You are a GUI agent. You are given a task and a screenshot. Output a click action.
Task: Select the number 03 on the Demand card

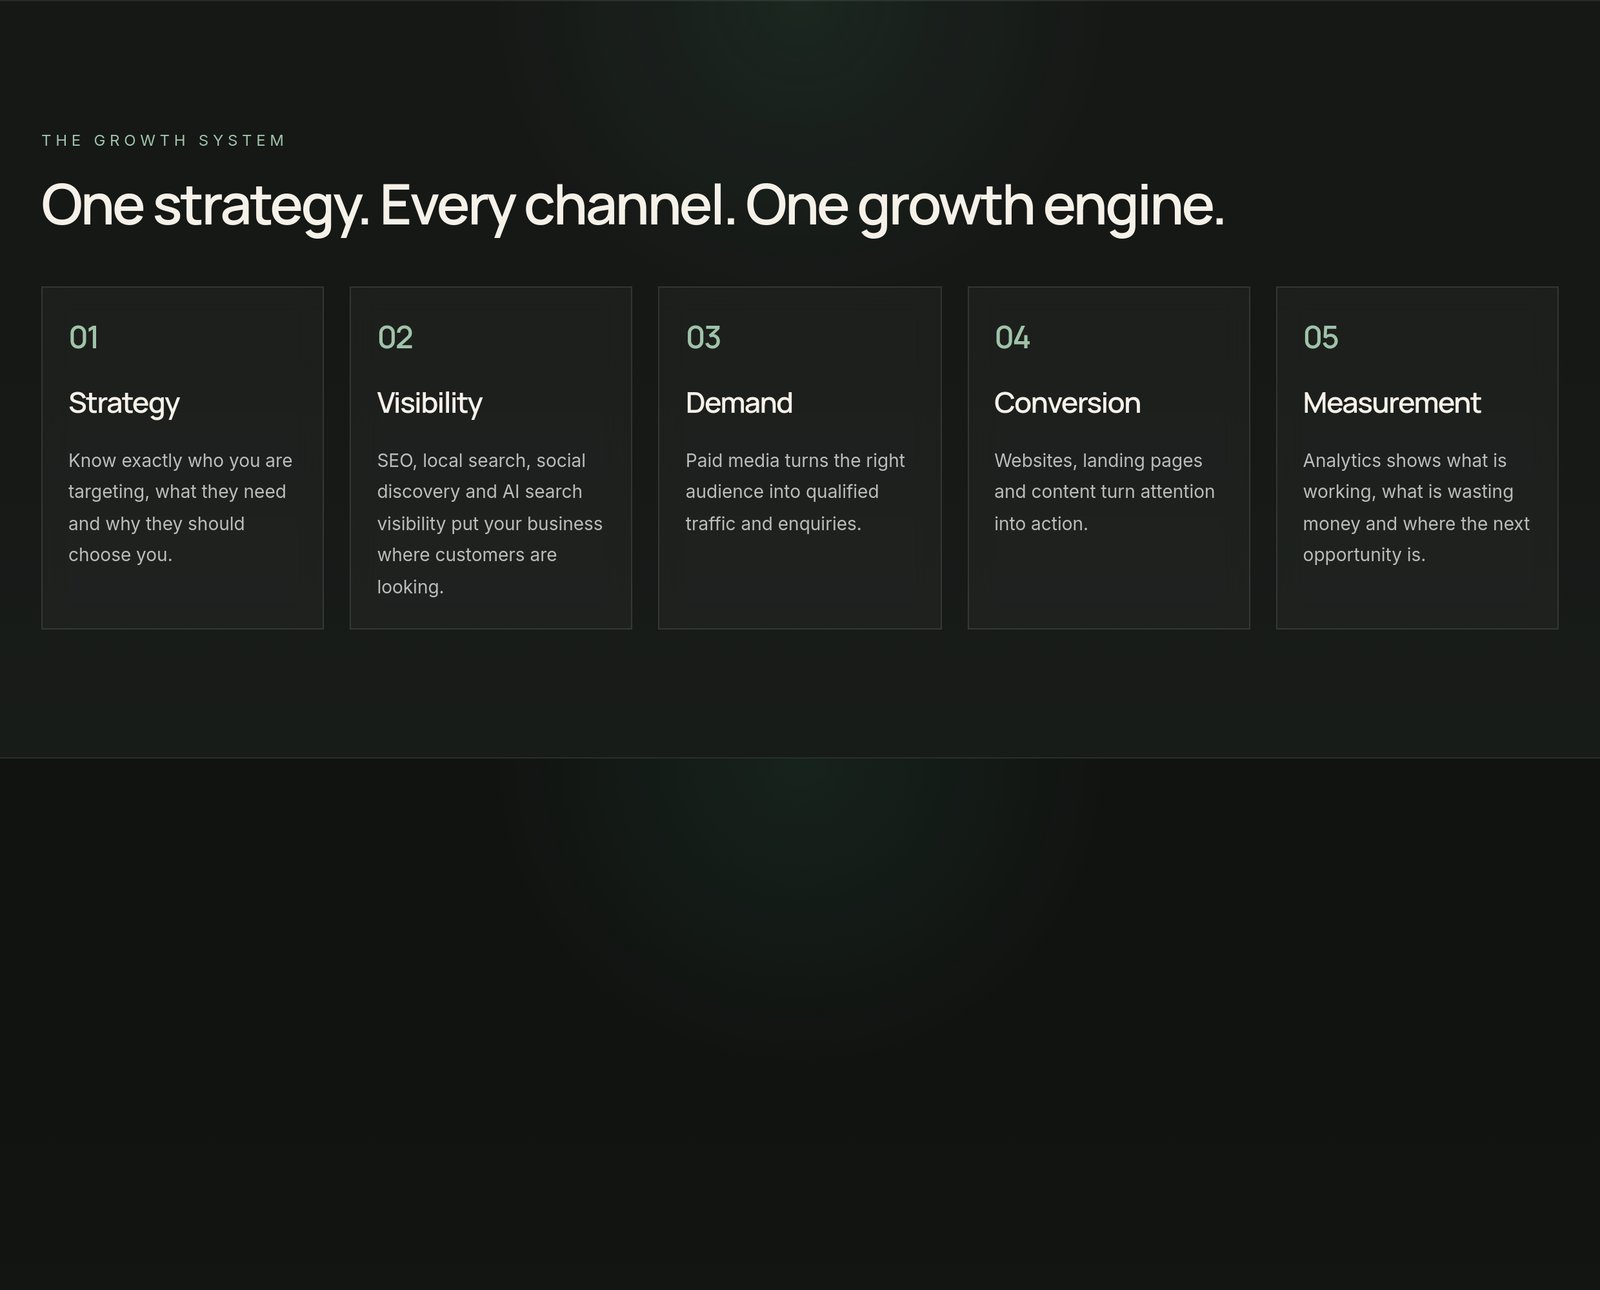coord(703,338)
